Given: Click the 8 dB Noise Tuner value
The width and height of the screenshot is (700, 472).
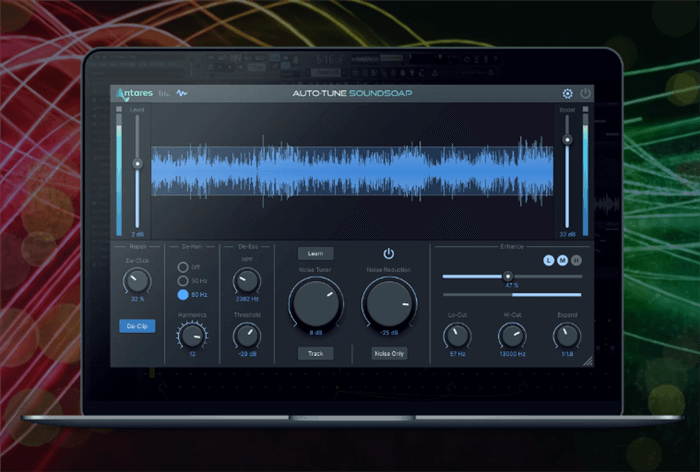Looking at the screenshot, I should pos(316,333).
